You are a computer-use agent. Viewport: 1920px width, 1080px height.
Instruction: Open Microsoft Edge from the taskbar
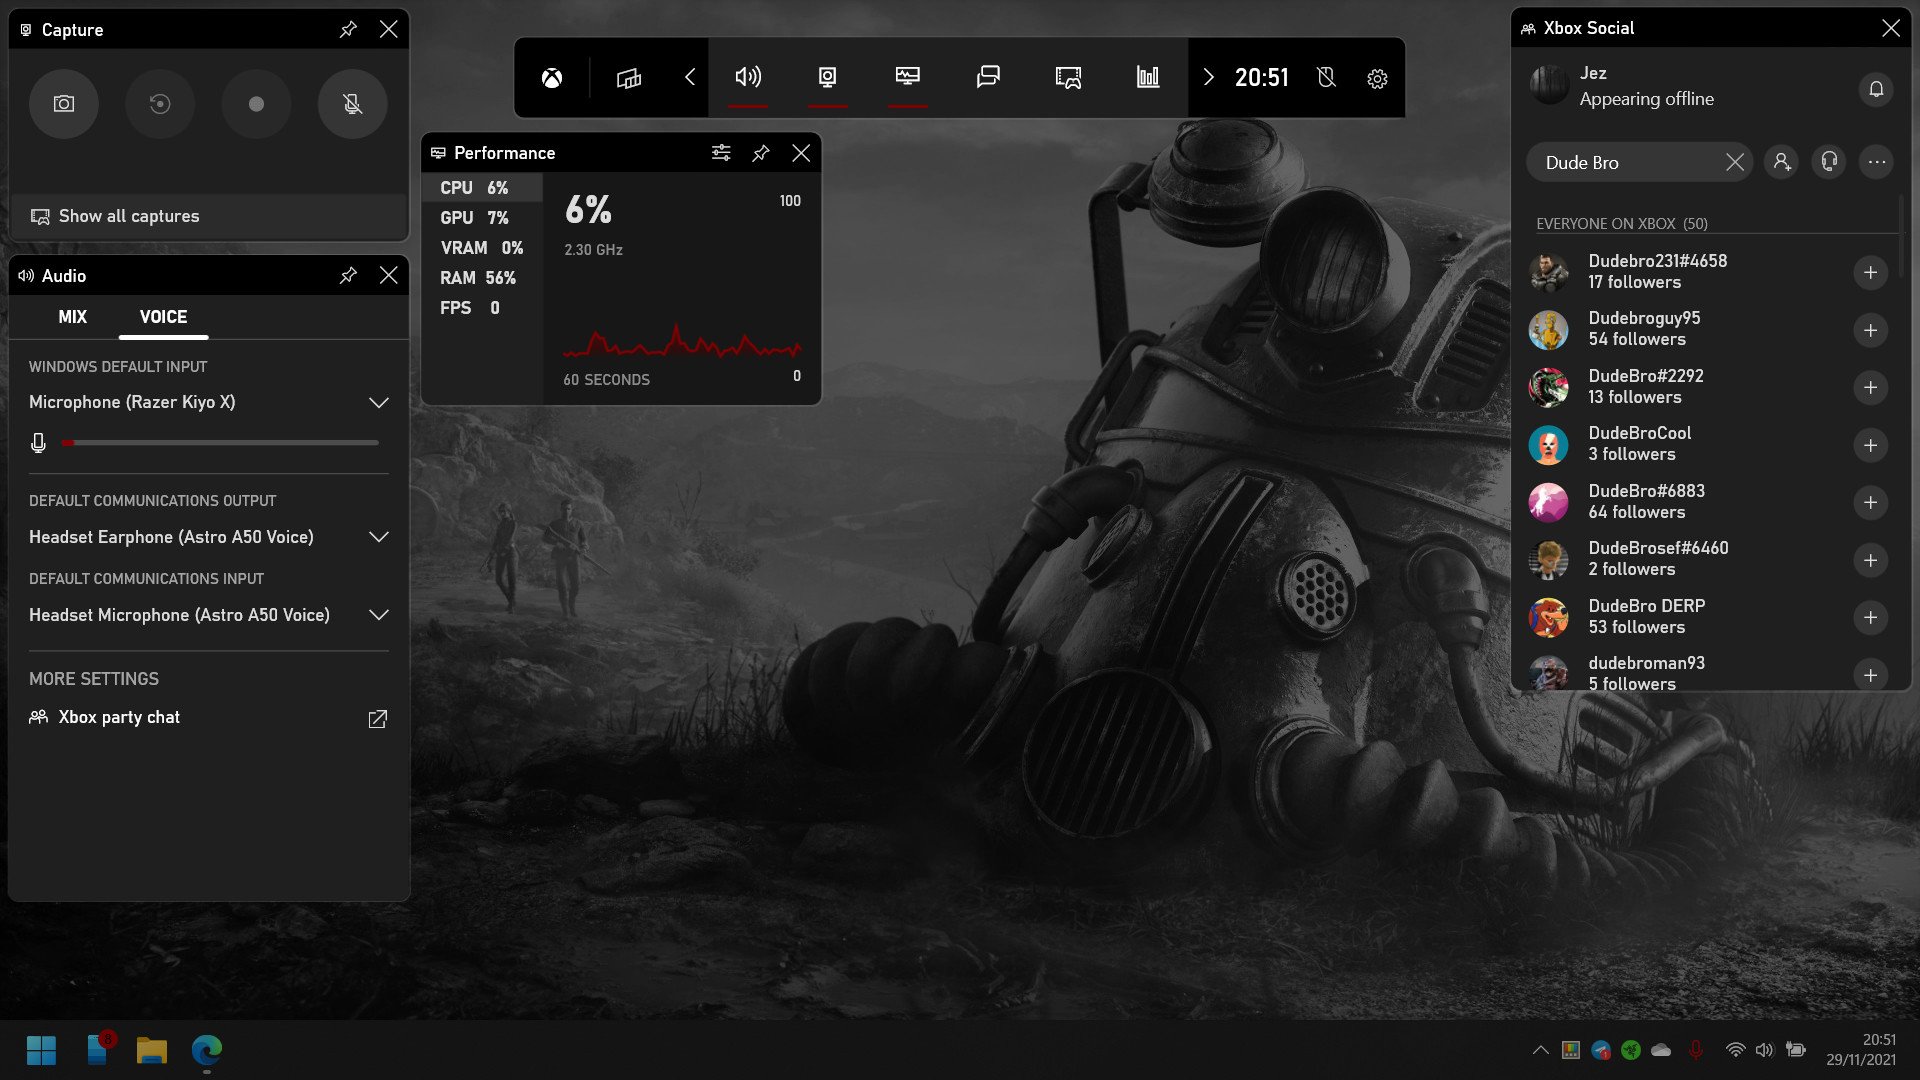click(207, 1050)
